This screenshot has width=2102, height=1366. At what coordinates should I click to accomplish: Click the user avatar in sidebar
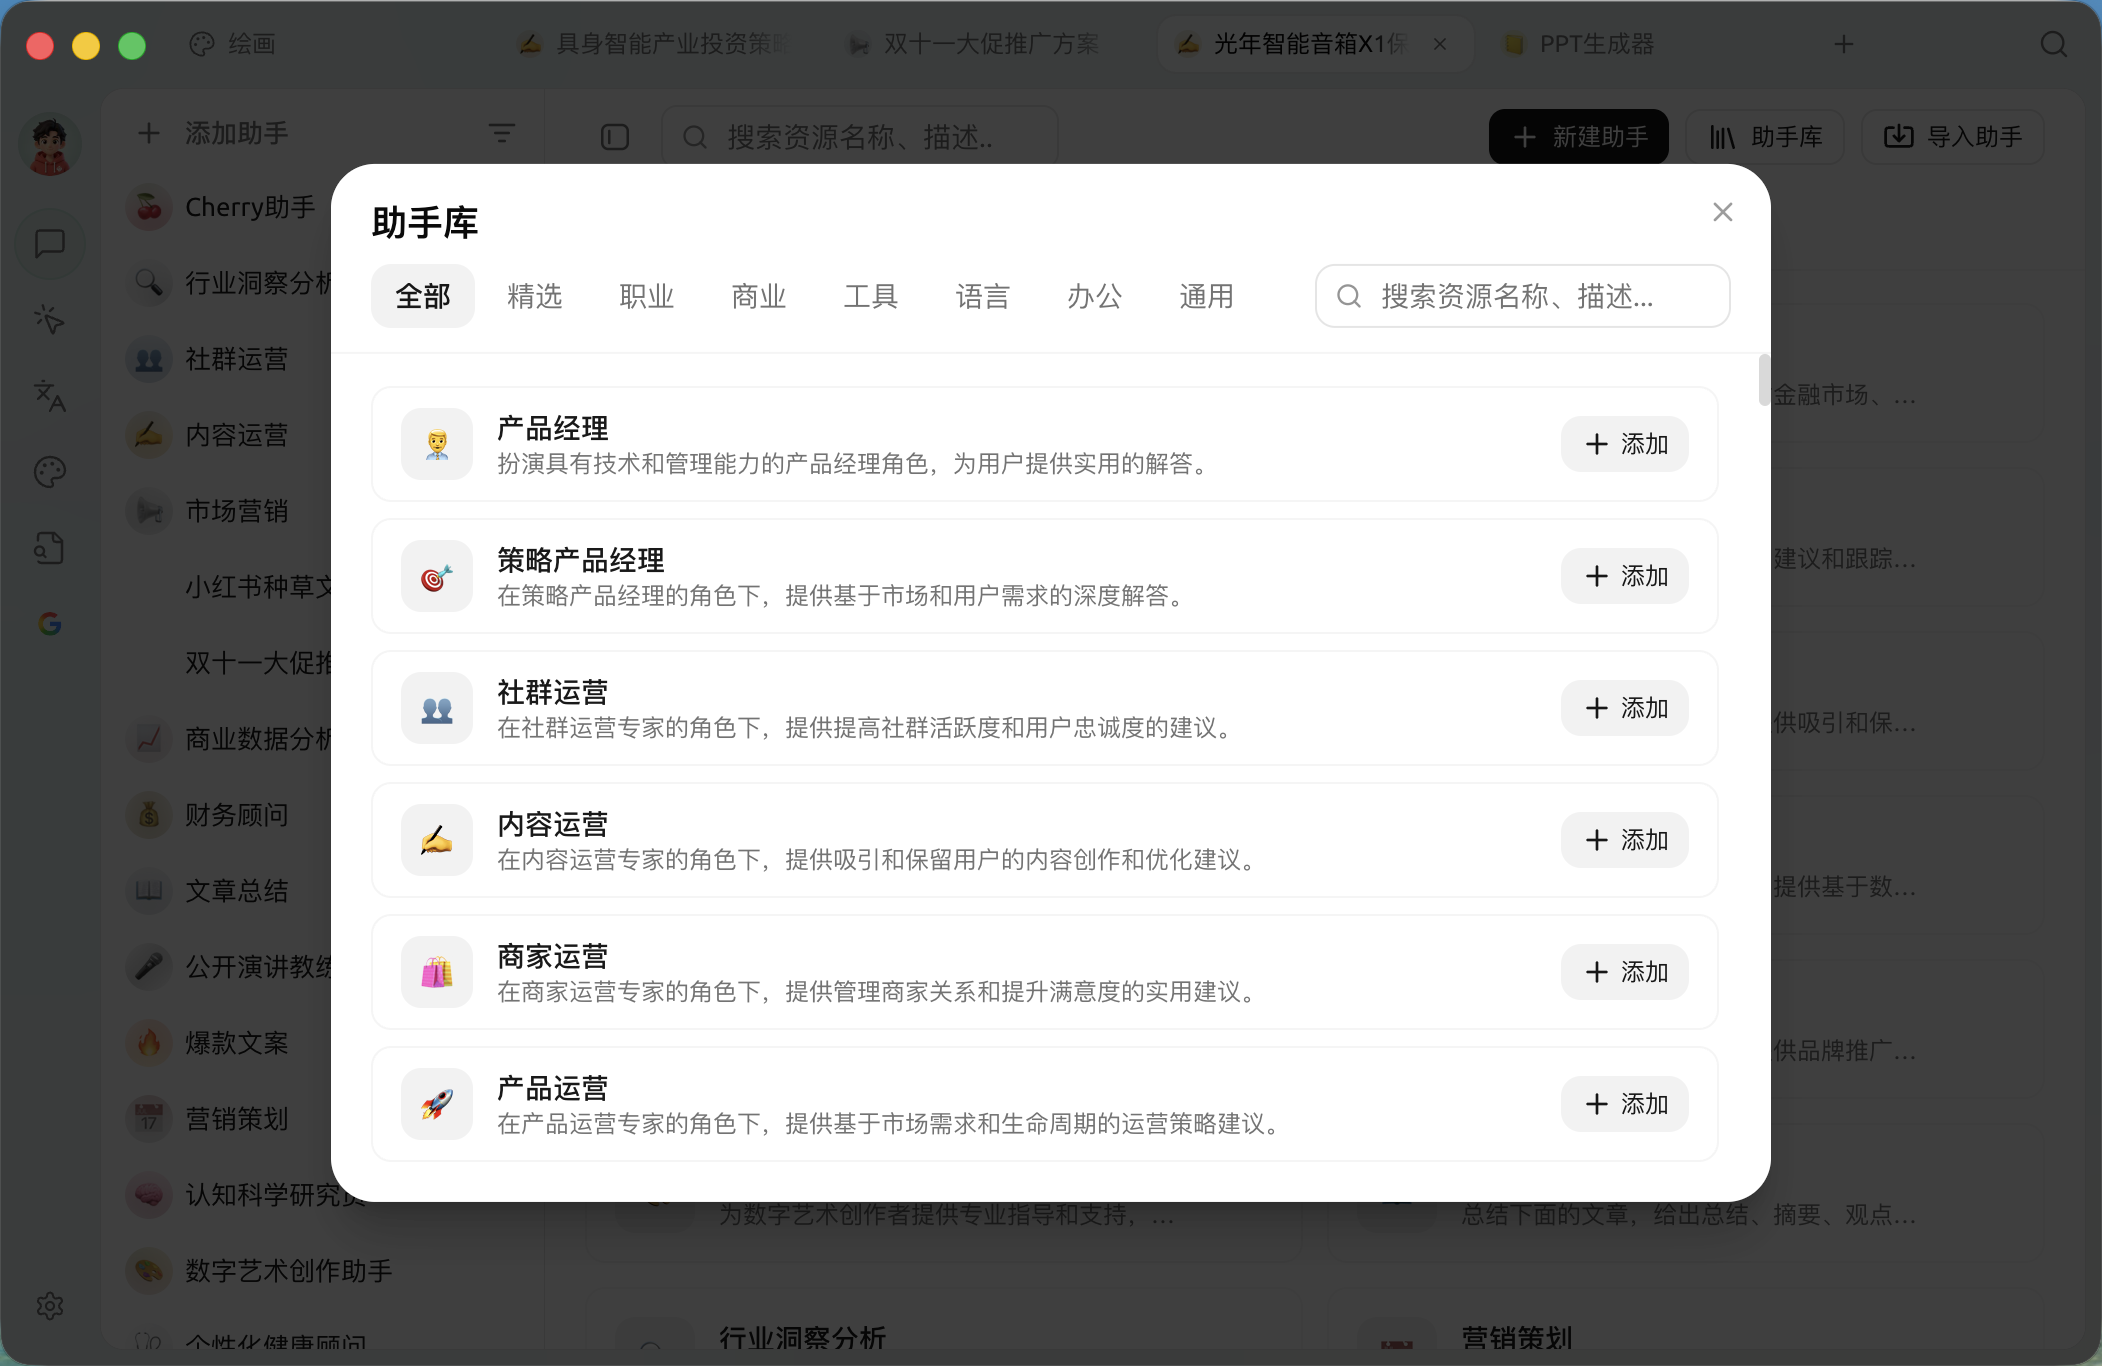(50, 146)
